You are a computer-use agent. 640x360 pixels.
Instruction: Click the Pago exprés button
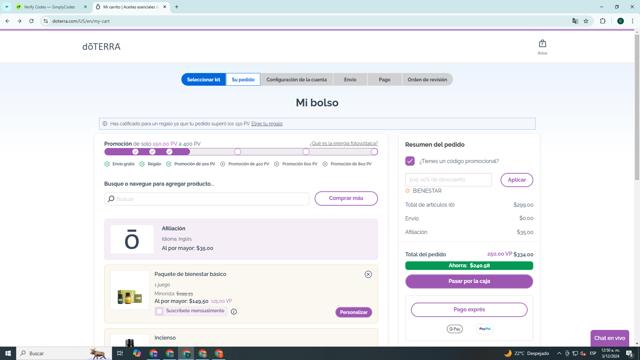[469, 310]
